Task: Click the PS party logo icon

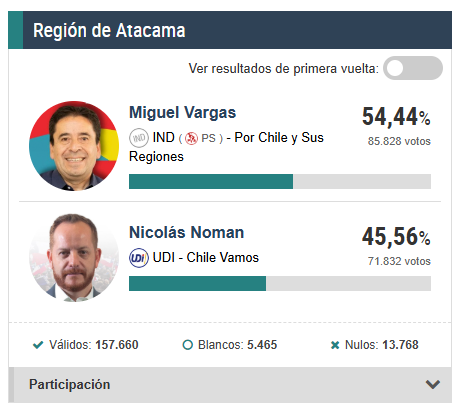Action: (x=191, y=138)
